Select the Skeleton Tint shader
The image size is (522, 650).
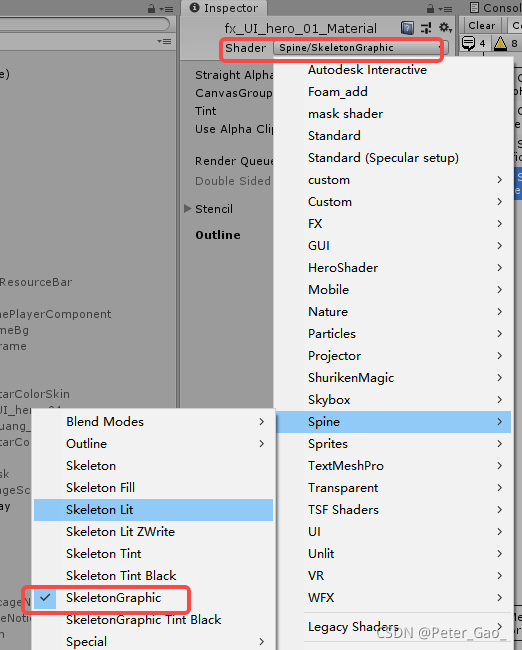click(x=153, y=554)
